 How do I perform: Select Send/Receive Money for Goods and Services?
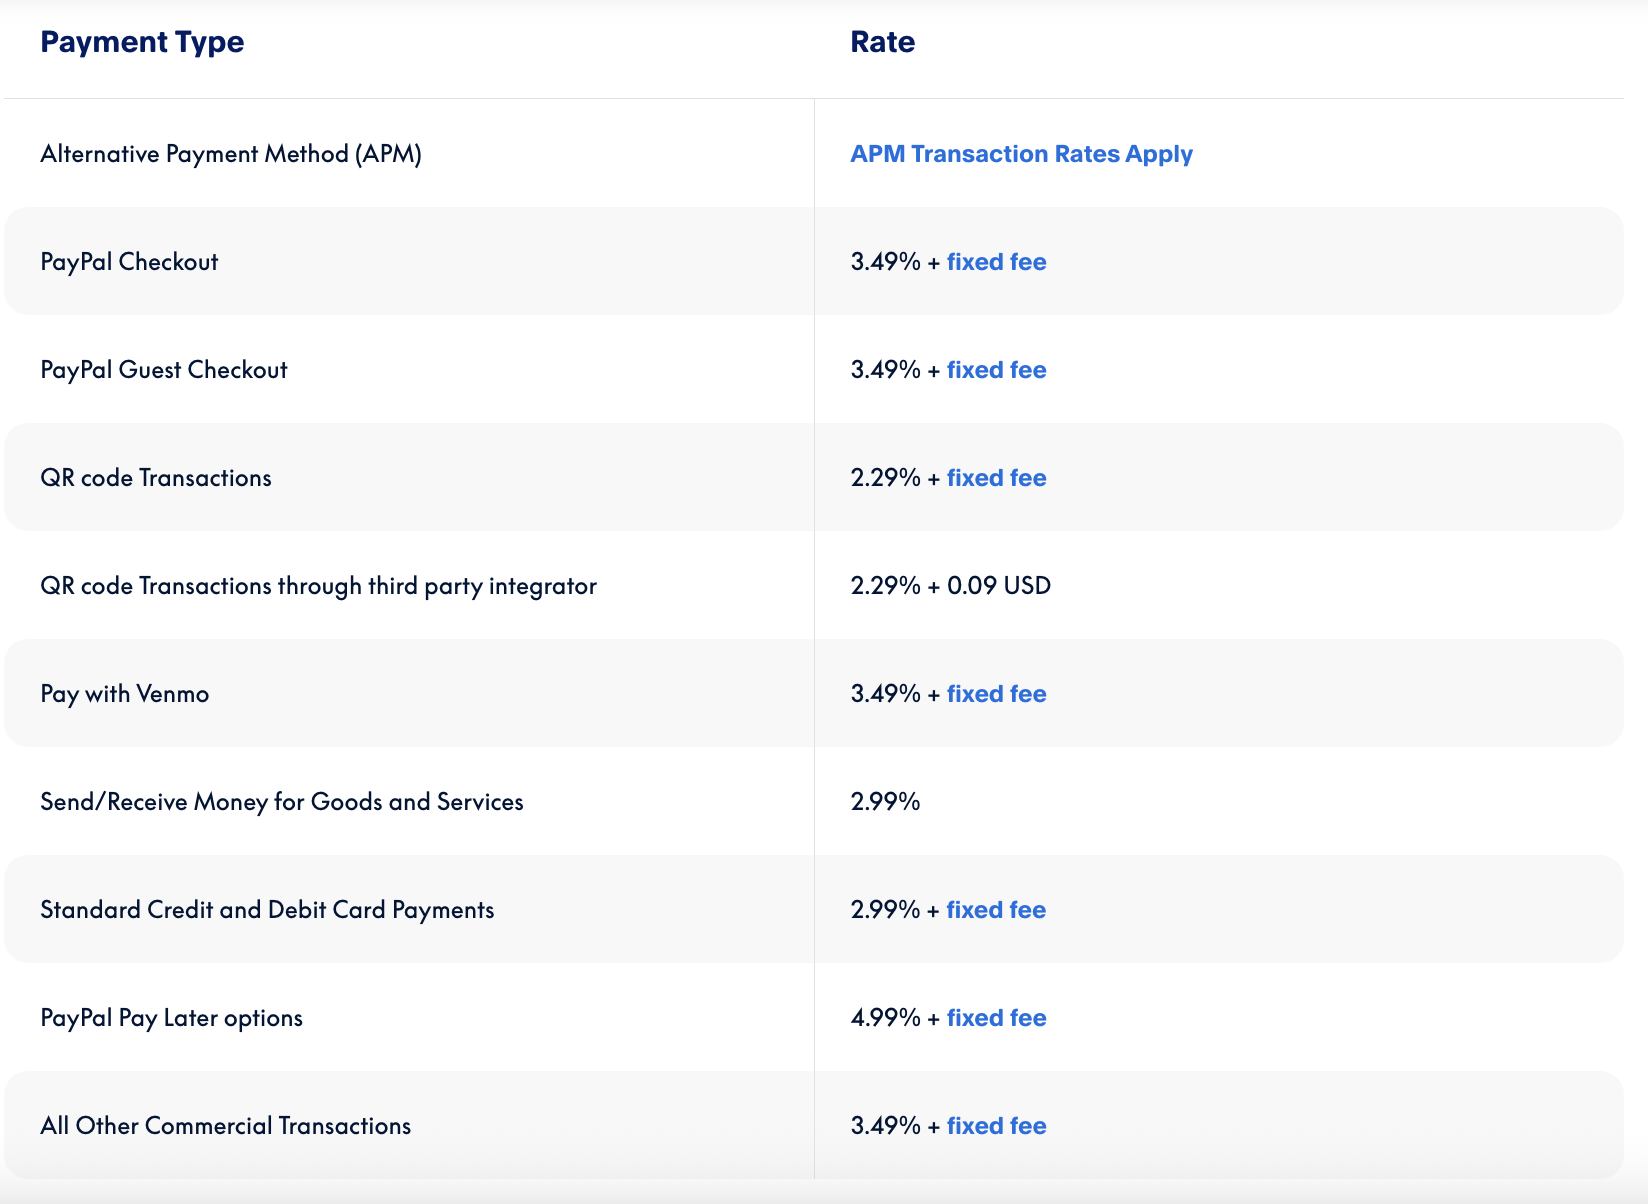[x=282, y=802]
